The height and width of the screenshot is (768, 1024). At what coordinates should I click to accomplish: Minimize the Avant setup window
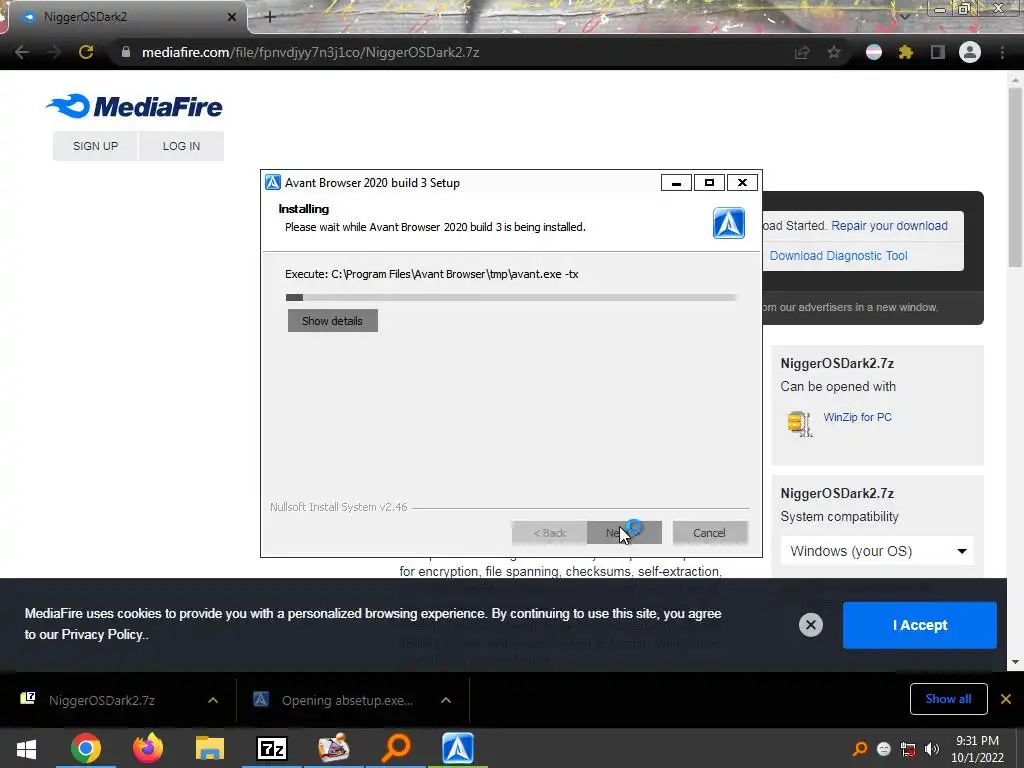[677, 183]
